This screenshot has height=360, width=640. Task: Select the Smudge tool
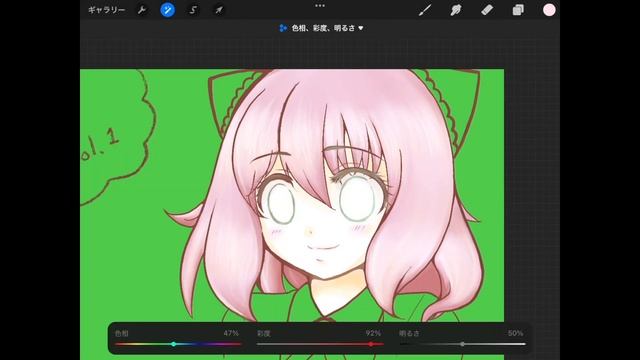click(x=456, y=10)
